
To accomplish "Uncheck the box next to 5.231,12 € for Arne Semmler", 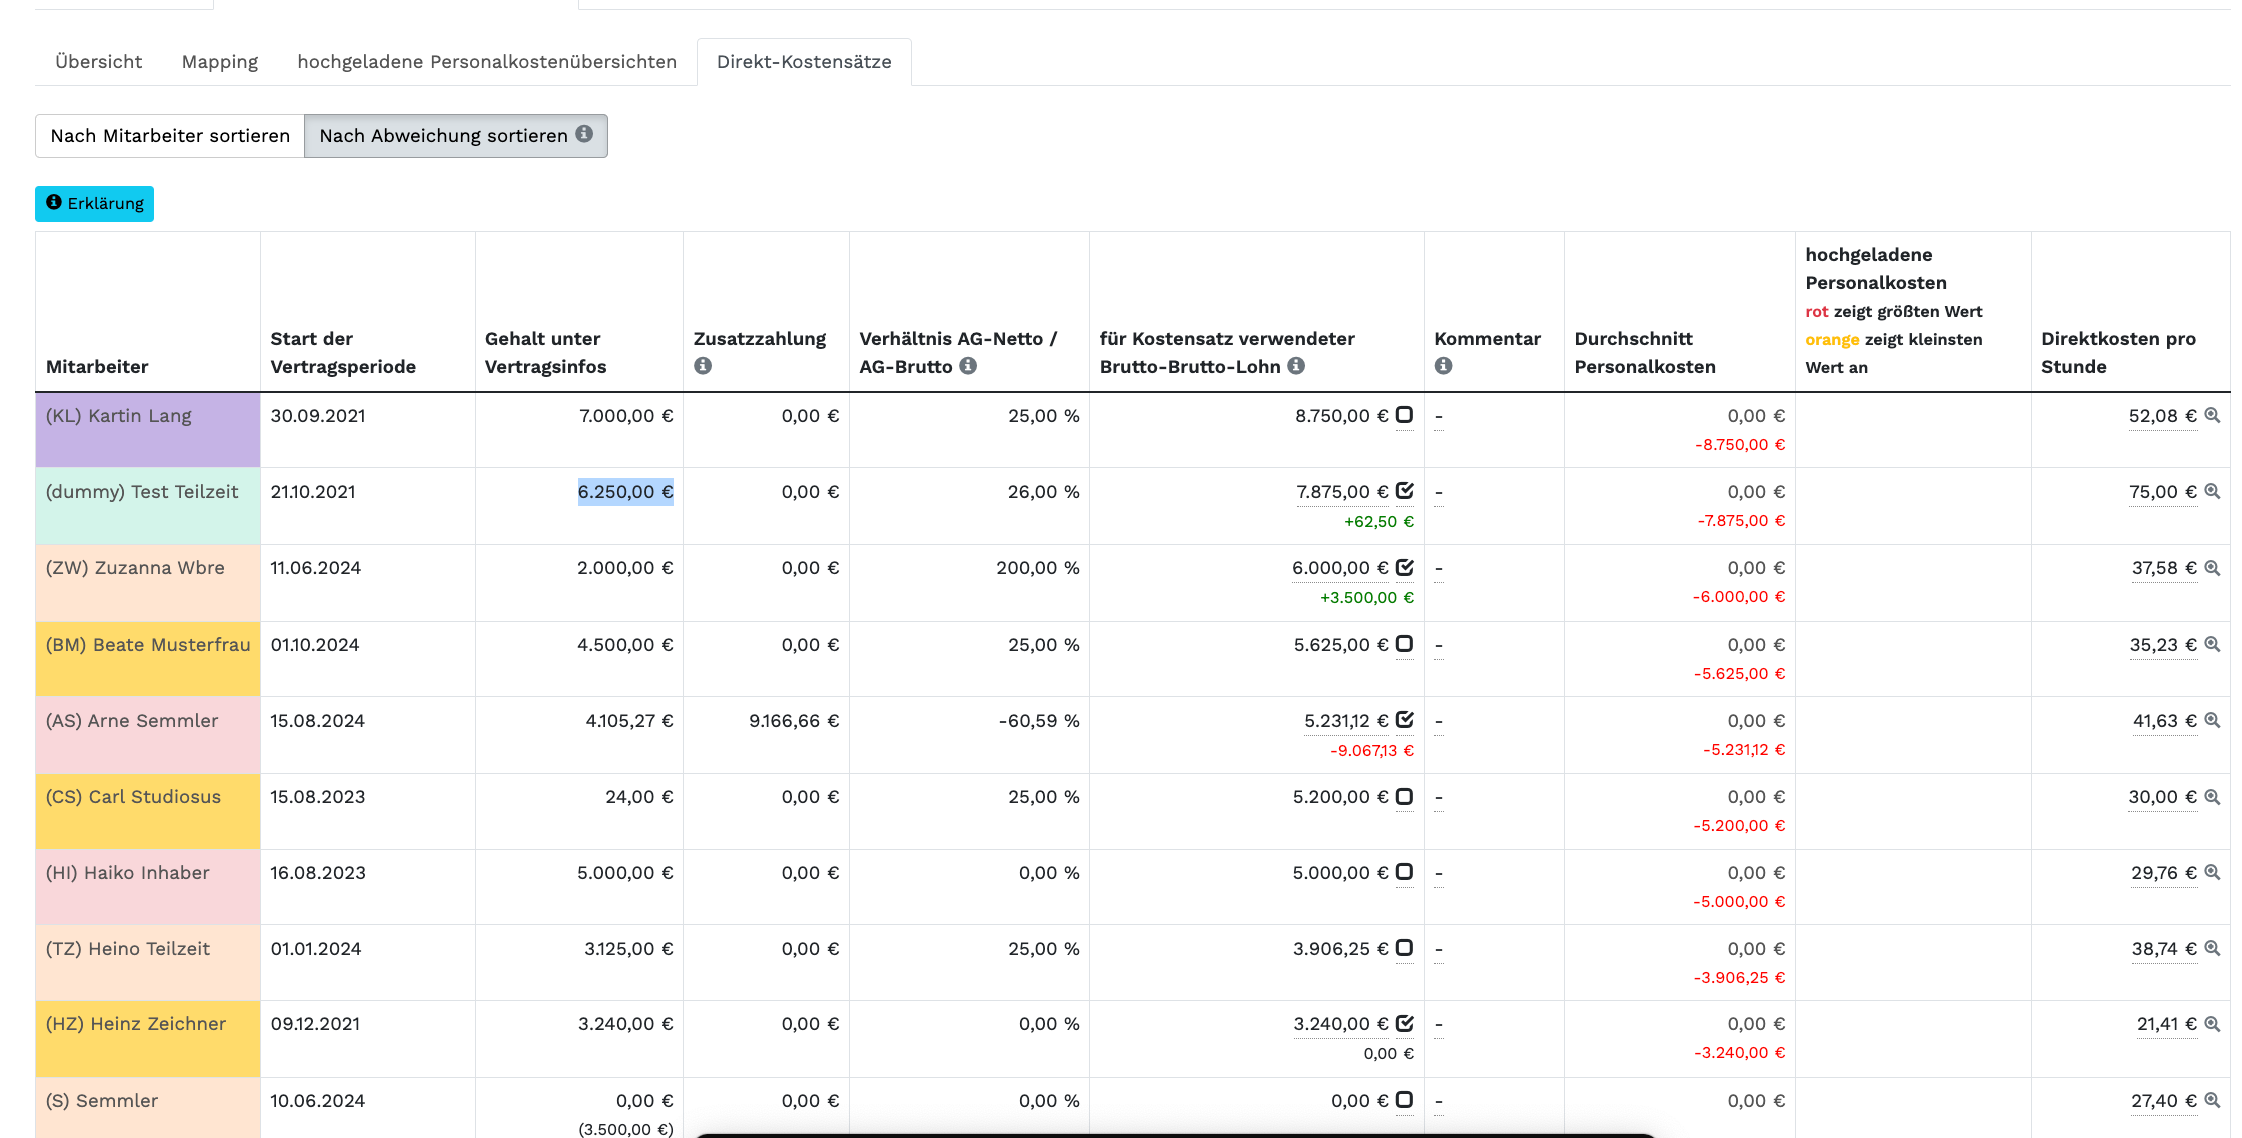I will (x=1404, y=720).
